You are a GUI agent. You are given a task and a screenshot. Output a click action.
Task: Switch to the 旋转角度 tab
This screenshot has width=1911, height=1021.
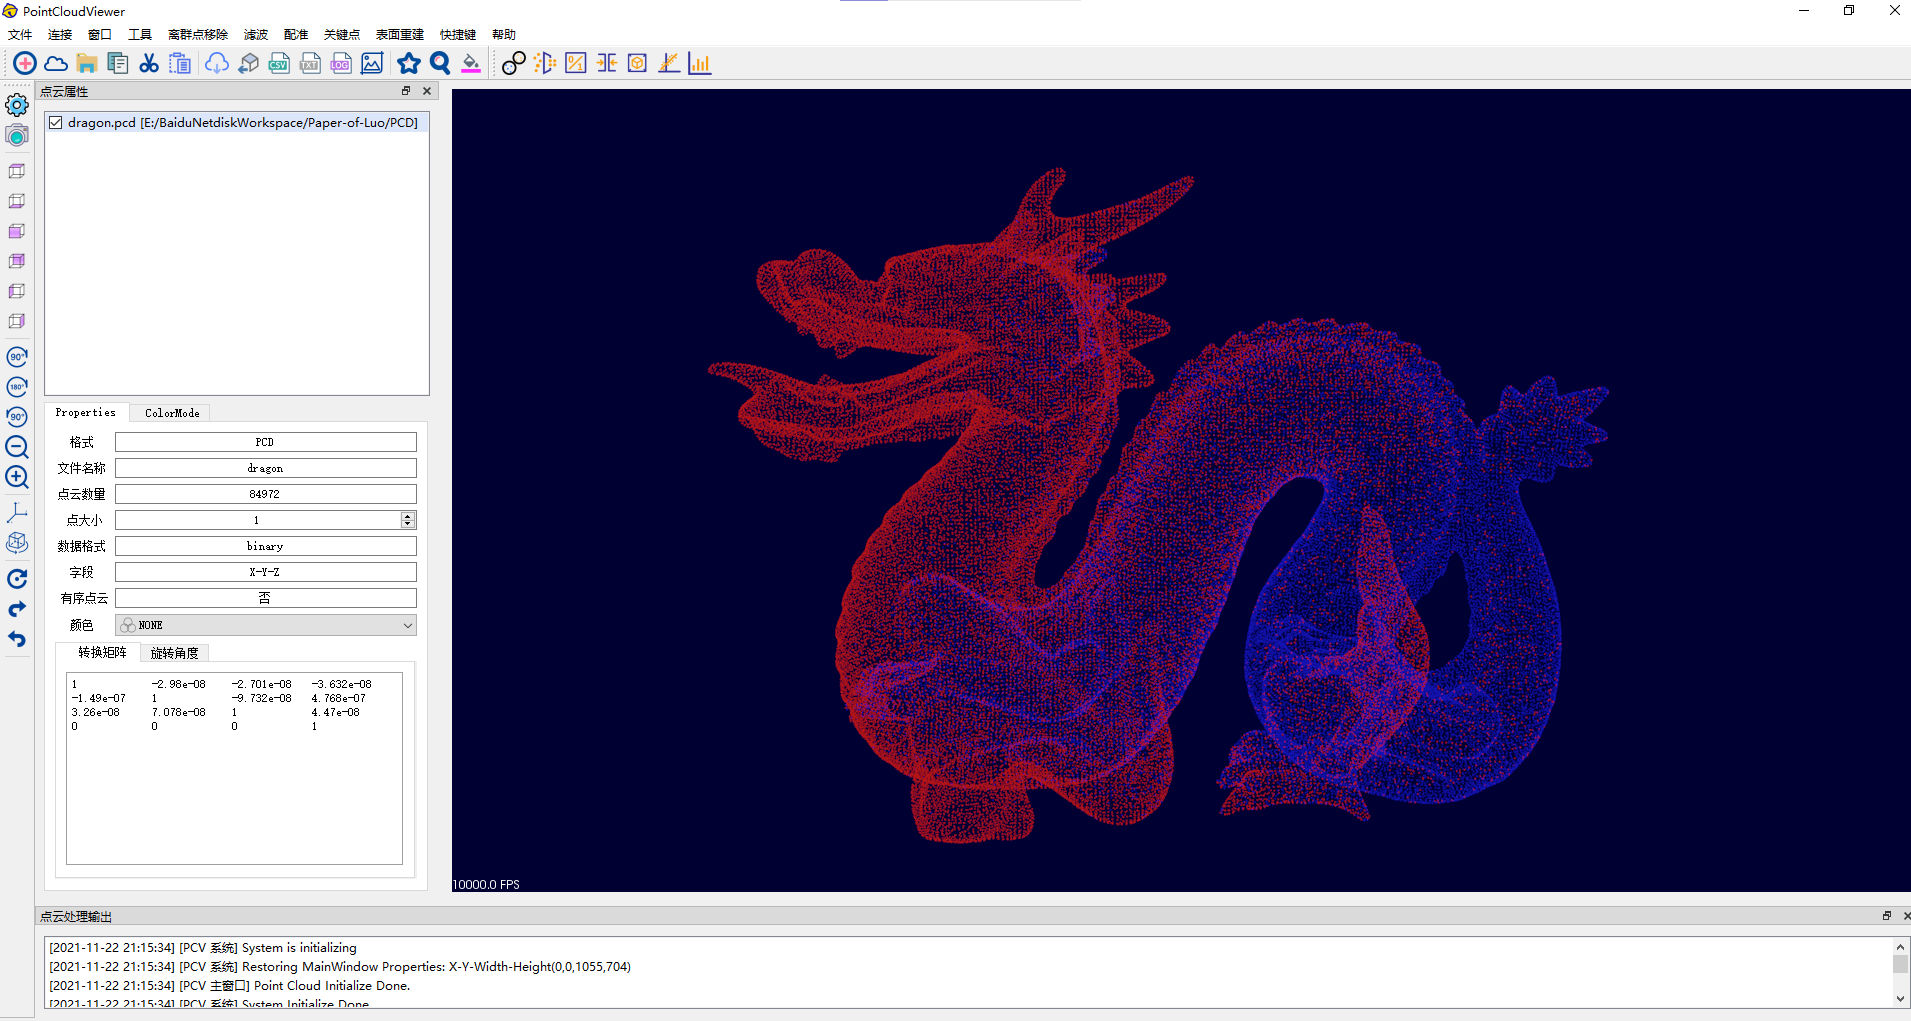[175, 653]
